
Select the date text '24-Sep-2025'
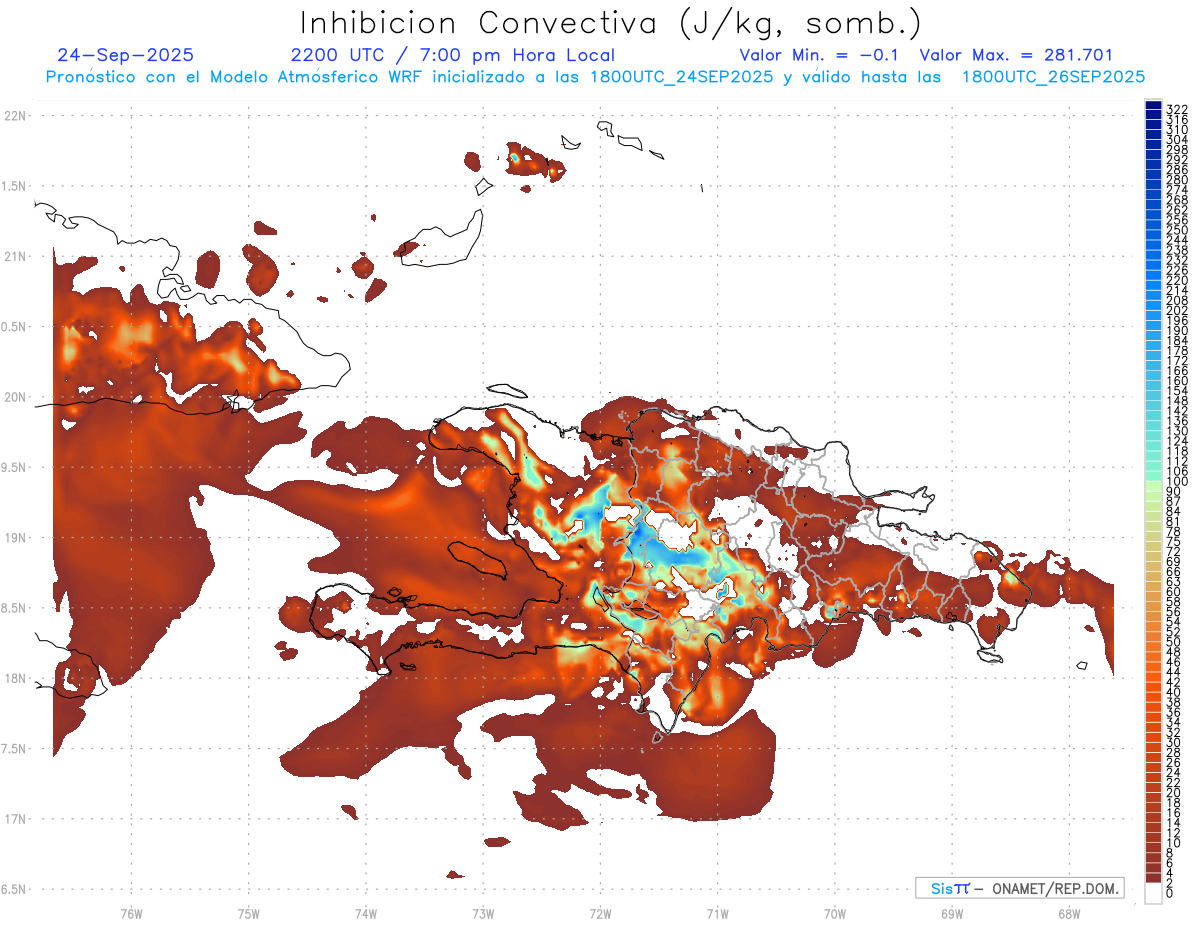[126, 55]
